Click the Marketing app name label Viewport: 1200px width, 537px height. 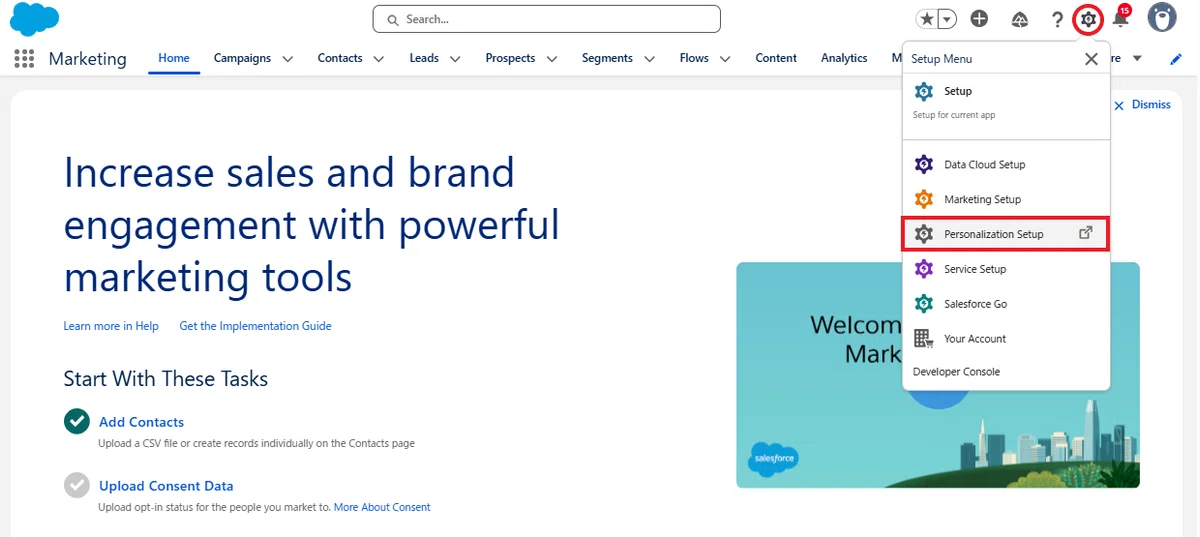(88, 59)
